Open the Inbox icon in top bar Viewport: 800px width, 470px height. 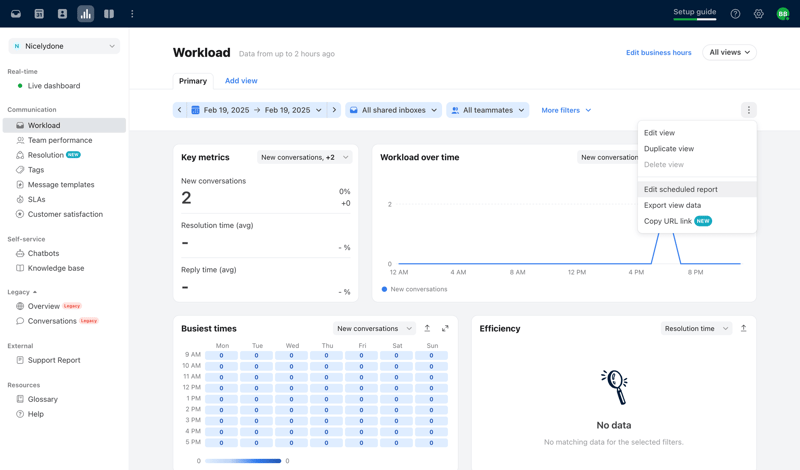coord(16,14)
